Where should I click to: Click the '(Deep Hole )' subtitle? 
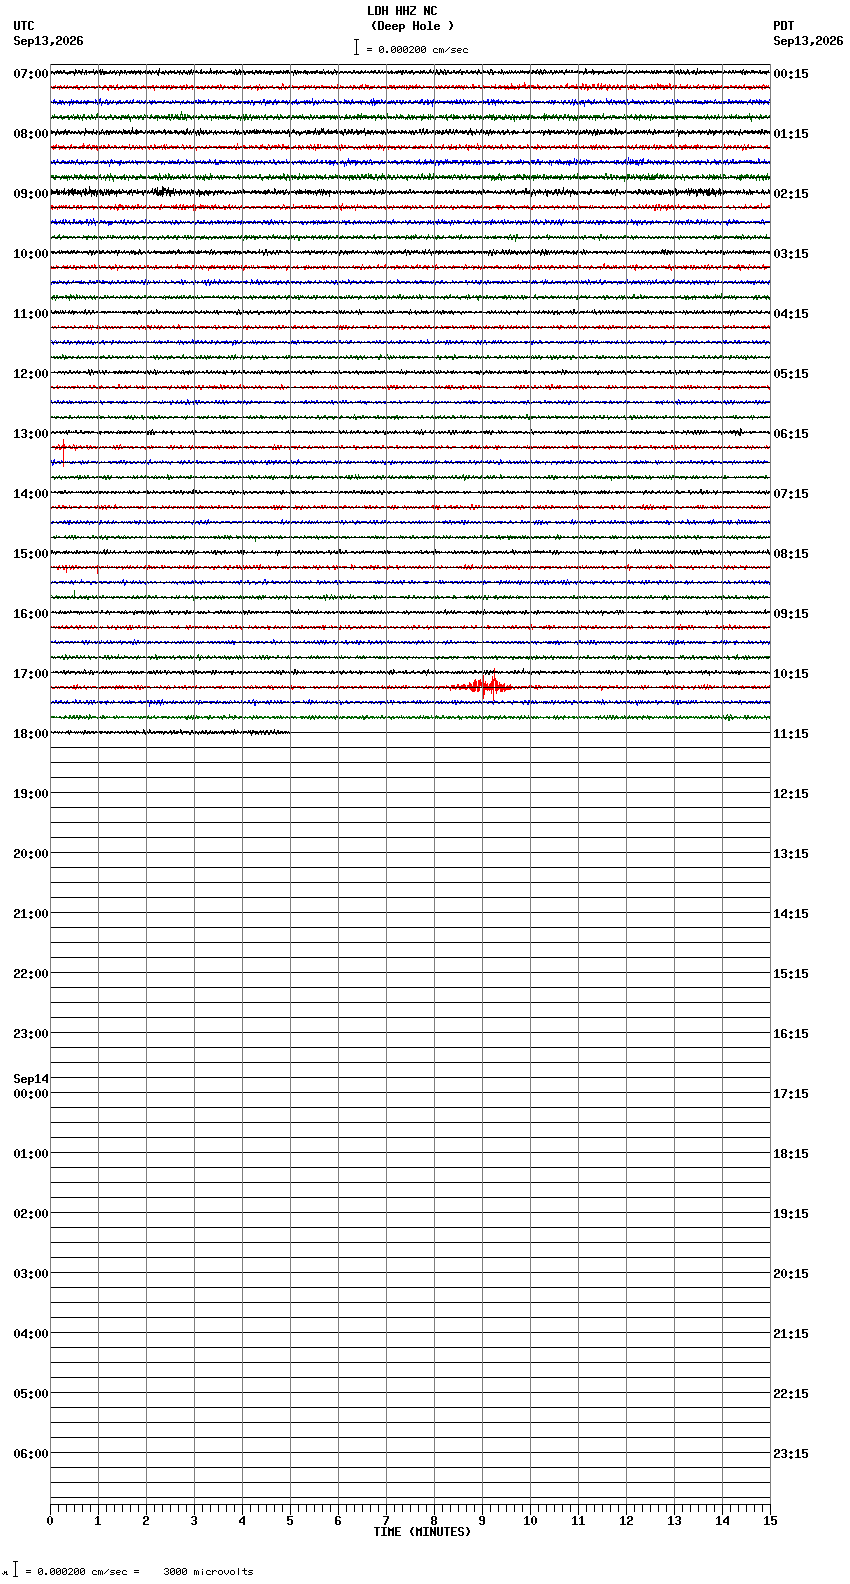412,26
